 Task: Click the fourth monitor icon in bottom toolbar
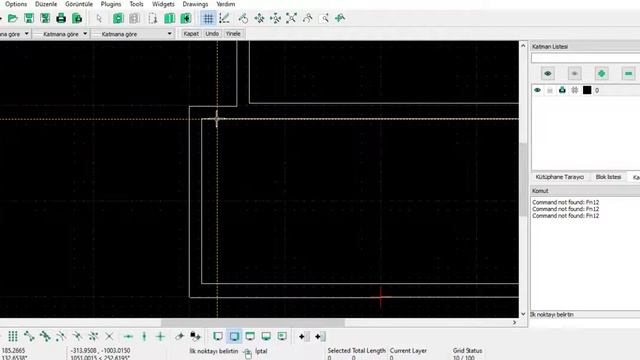(x=266, y=336)
